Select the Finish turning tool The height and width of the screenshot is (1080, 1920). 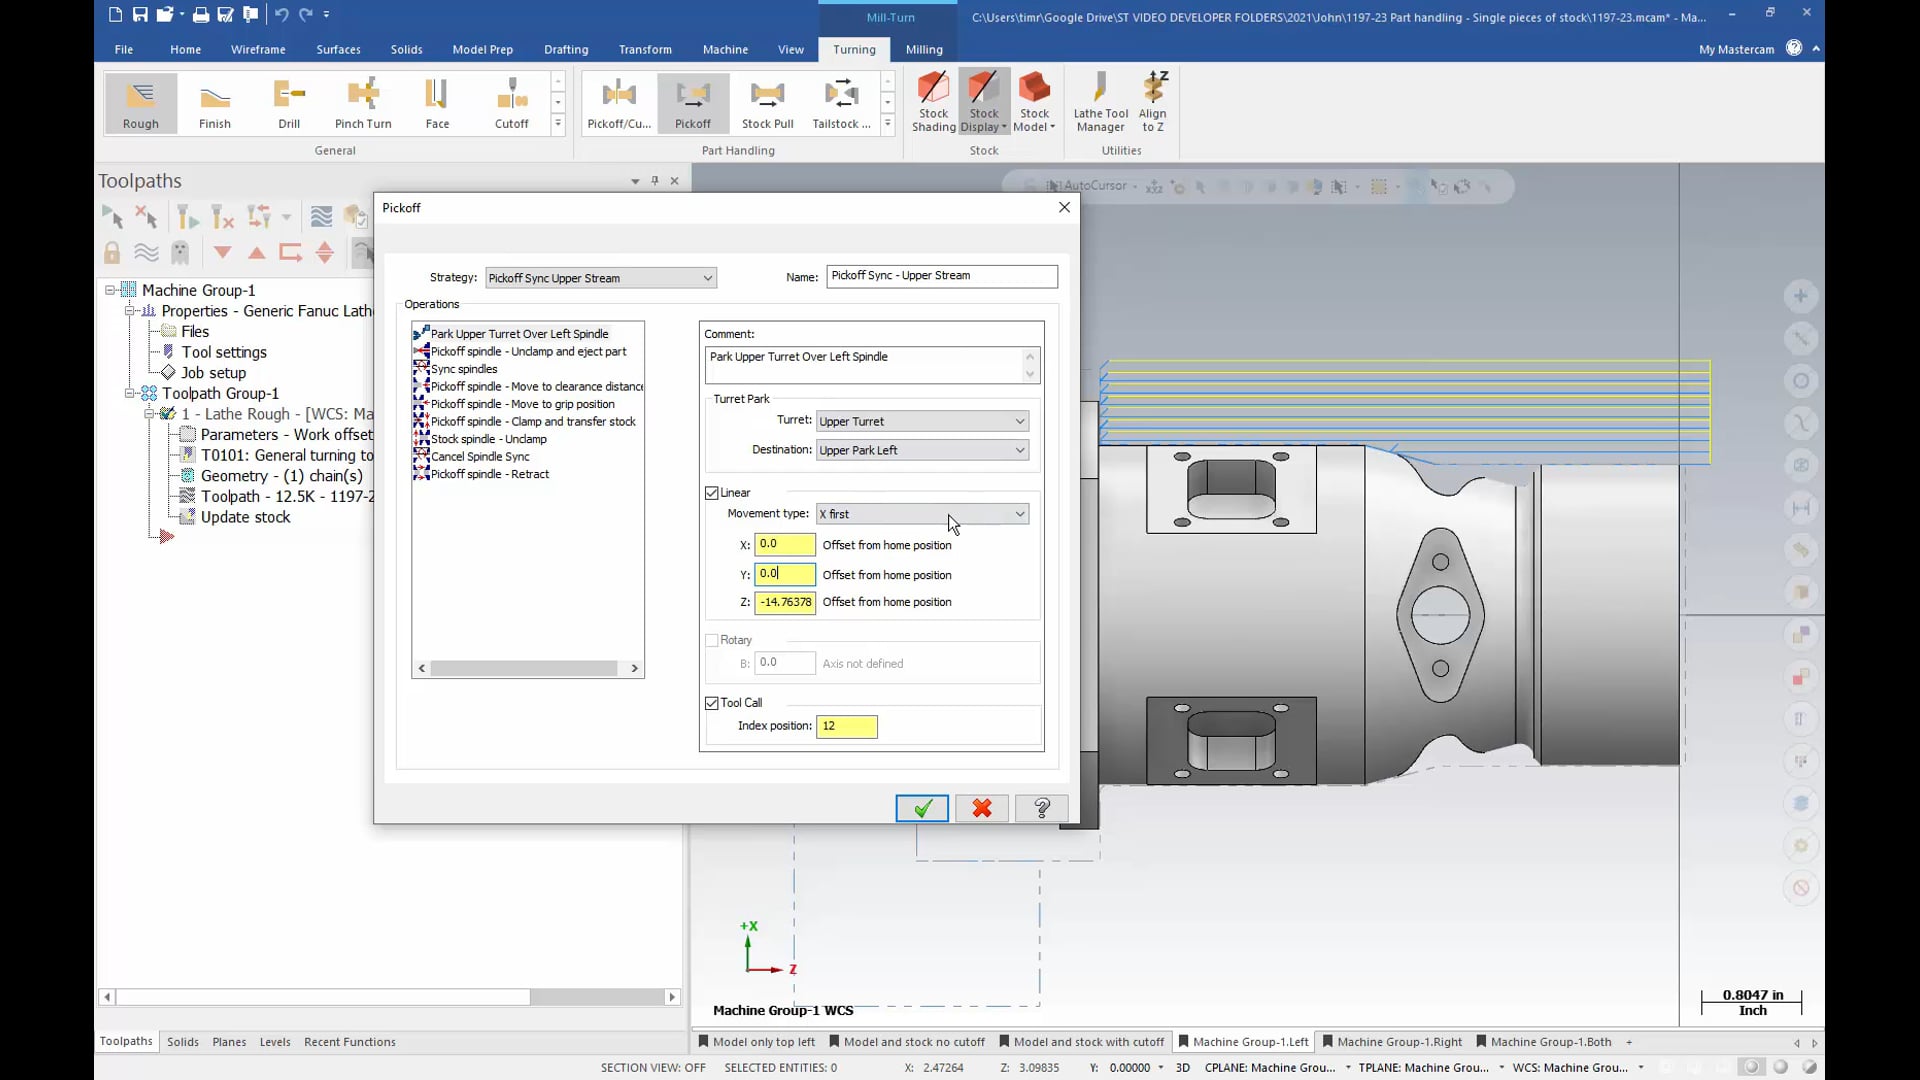(x=215, y=104)
